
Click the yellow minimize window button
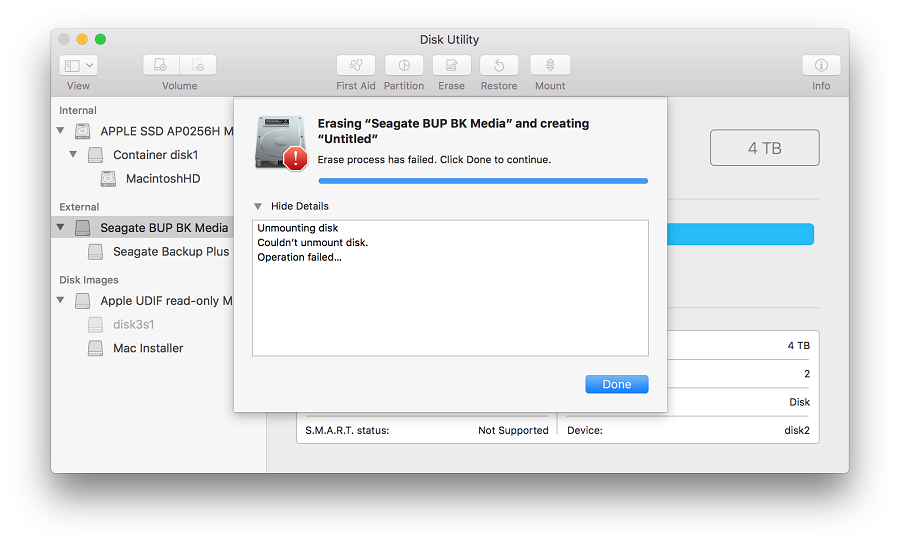point(82,39)
